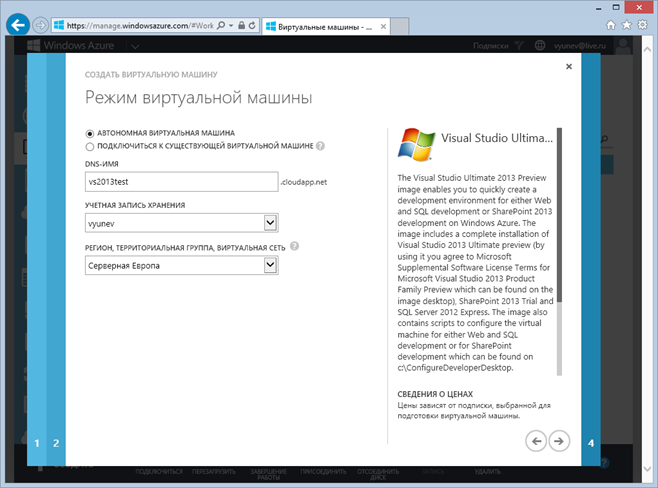Image resolution: width=658 pixels, height=488 pixels.
Task: Click the browser Back button
Action: pos(18,25)
